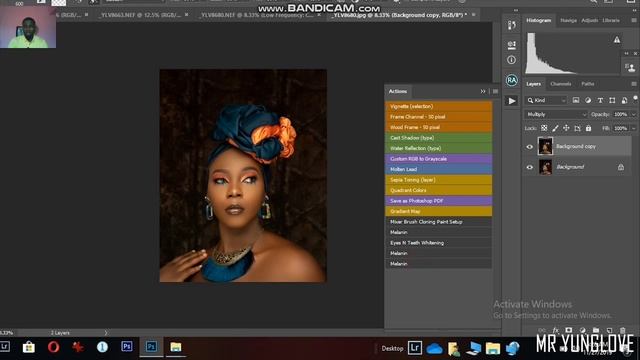Open the Opacity slider dropdown arrow
640x360 pixels.
633,115
